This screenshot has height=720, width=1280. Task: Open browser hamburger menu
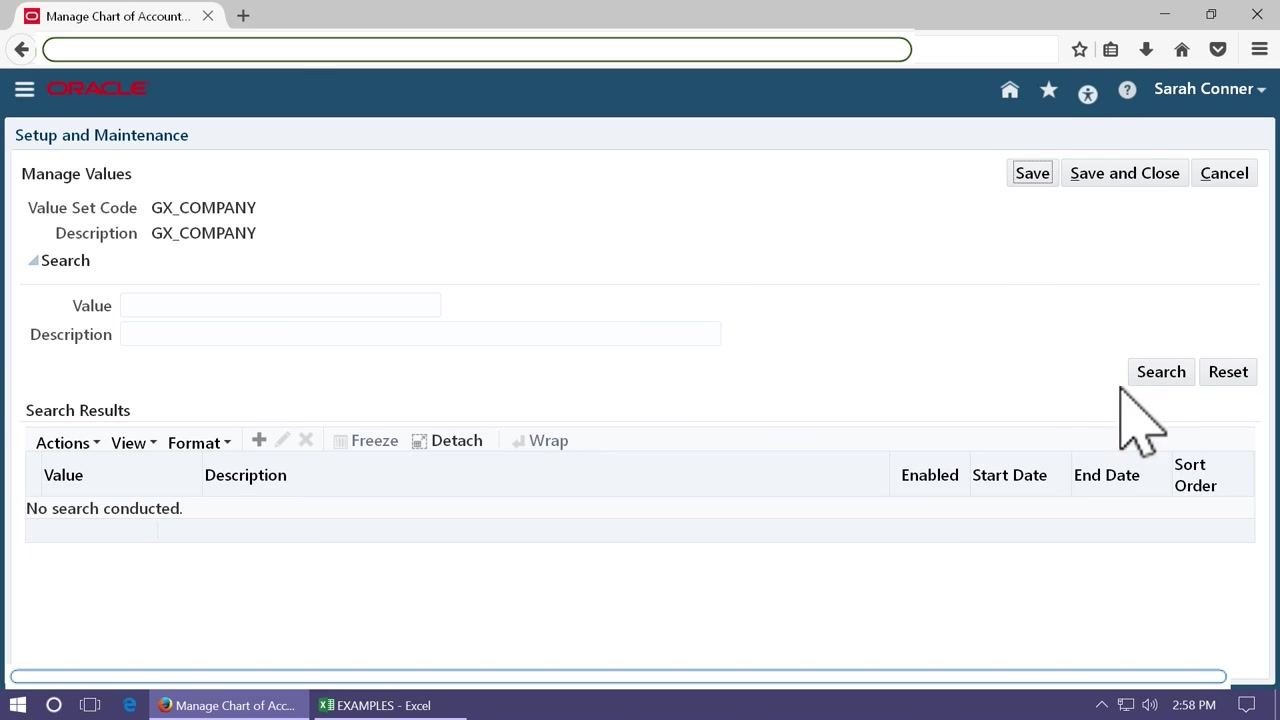tap(1260, 49)
